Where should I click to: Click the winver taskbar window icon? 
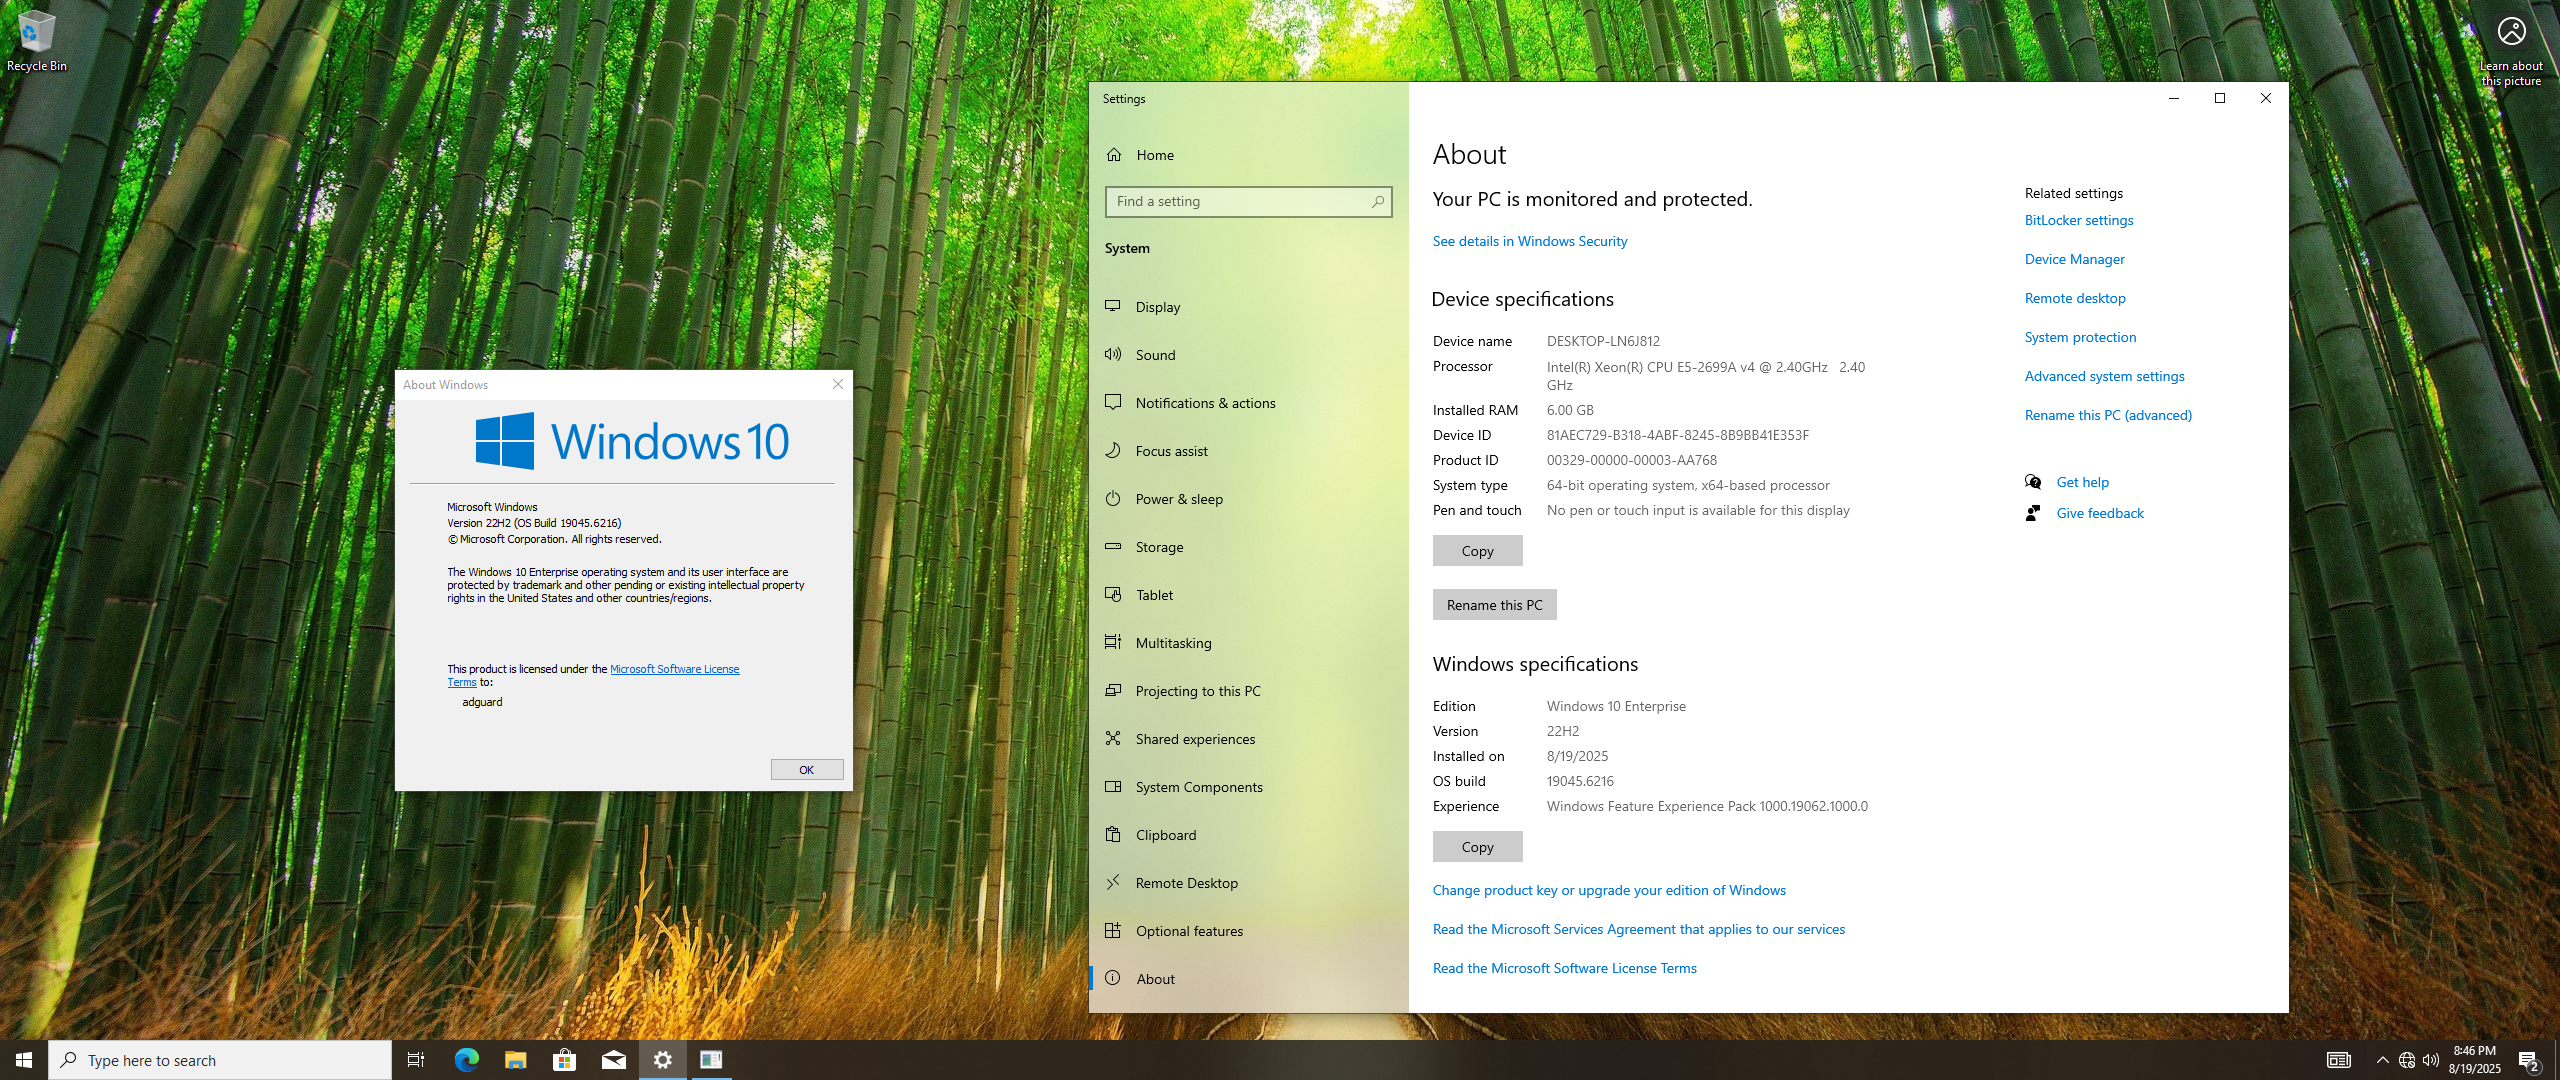(711, 1060)
